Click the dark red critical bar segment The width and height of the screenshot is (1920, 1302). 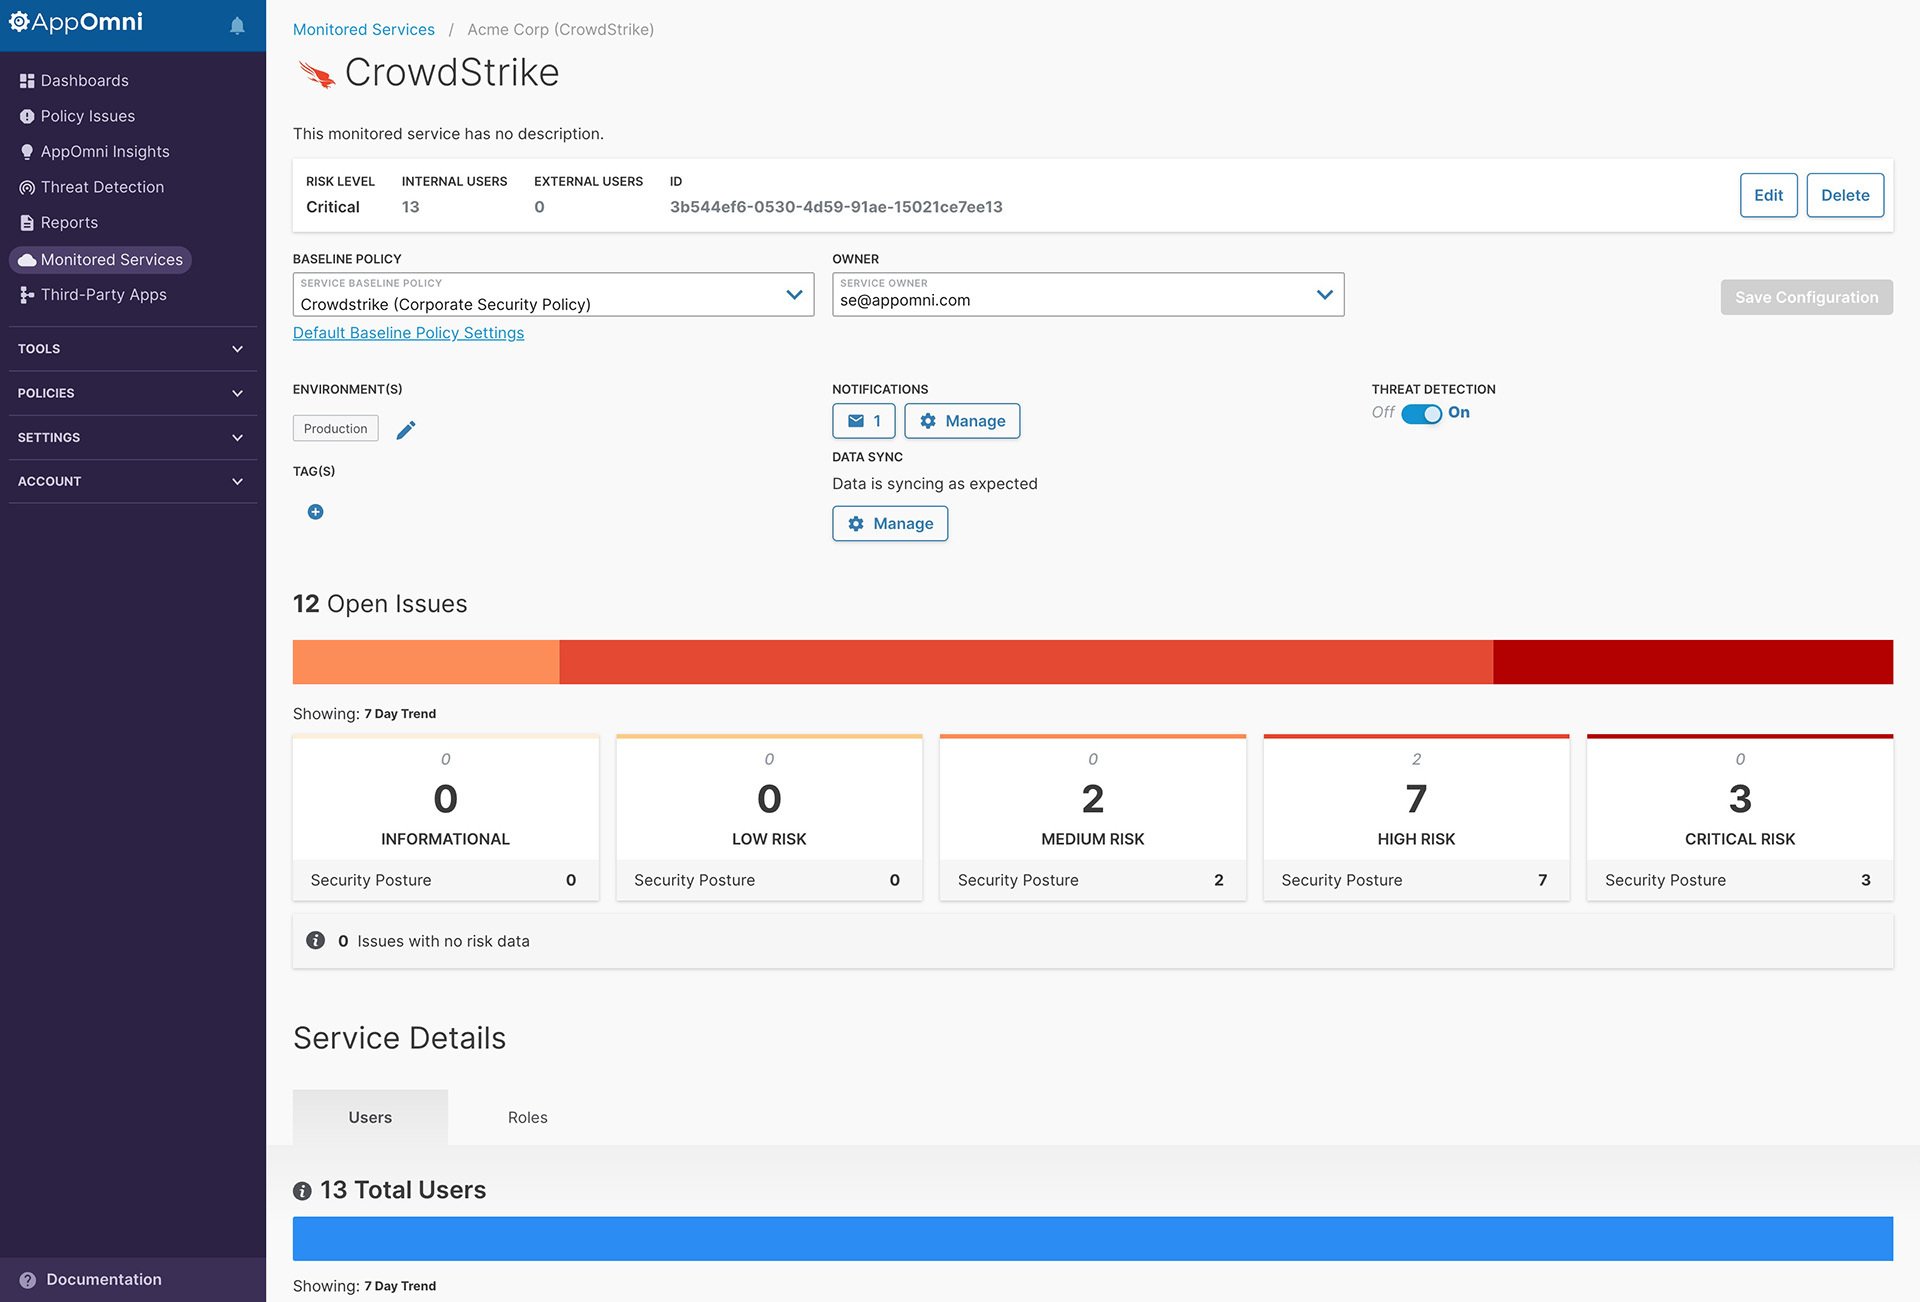pos(1692,662)
